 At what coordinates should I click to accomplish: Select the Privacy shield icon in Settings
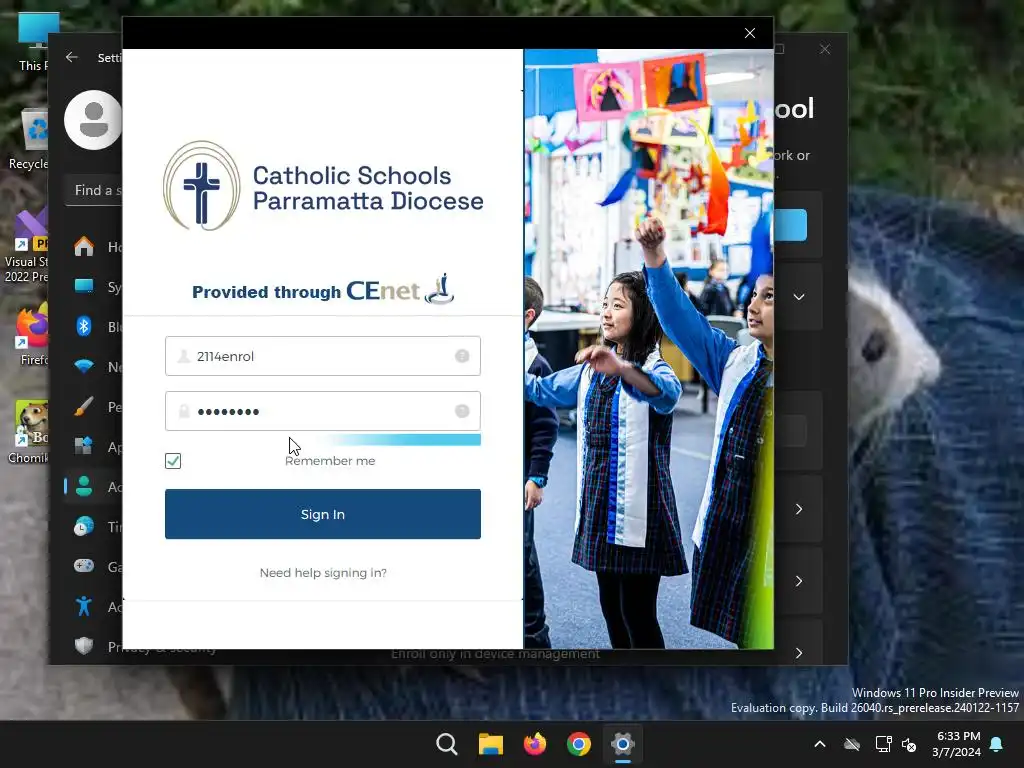pyautogui.click(x=84, y=646)
